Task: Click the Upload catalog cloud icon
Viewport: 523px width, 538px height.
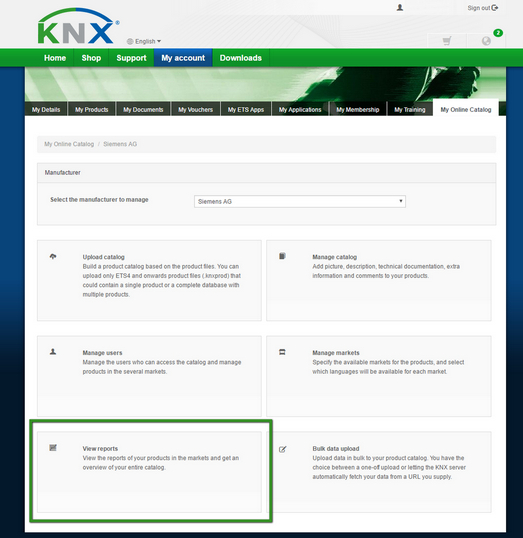Action: coord(53,256)
